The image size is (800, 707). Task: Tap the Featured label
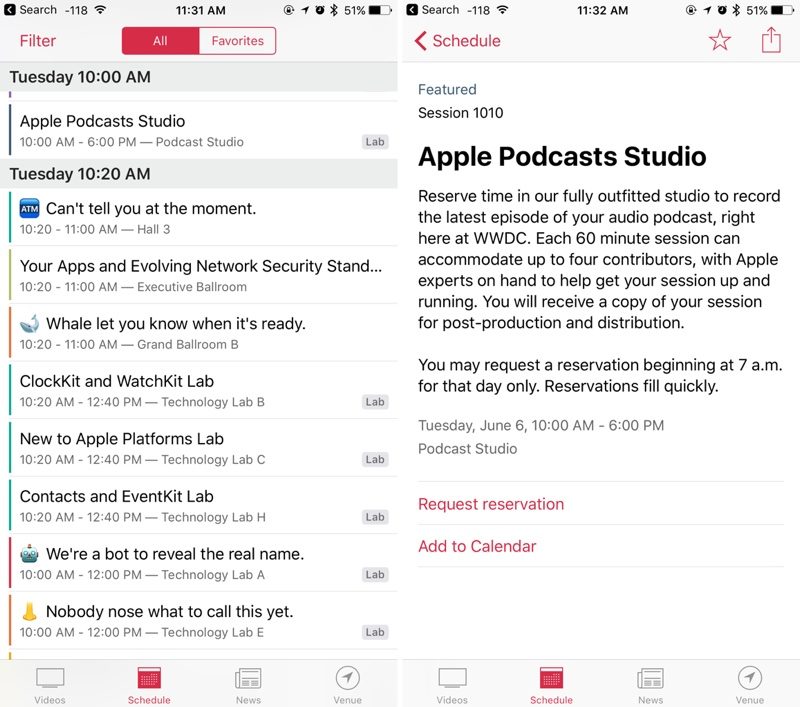(x=447, y=89)
